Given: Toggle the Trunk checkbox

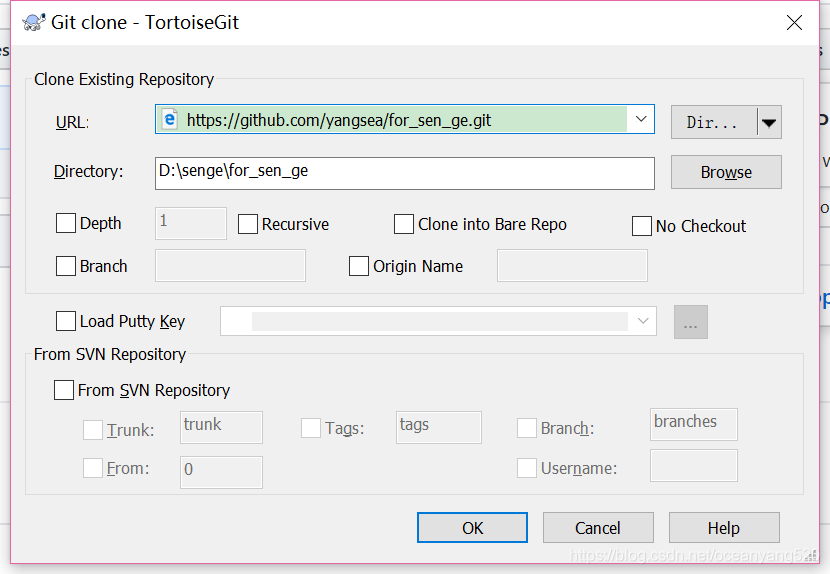Looking at the screenshot, I should (x=93, y=429).
